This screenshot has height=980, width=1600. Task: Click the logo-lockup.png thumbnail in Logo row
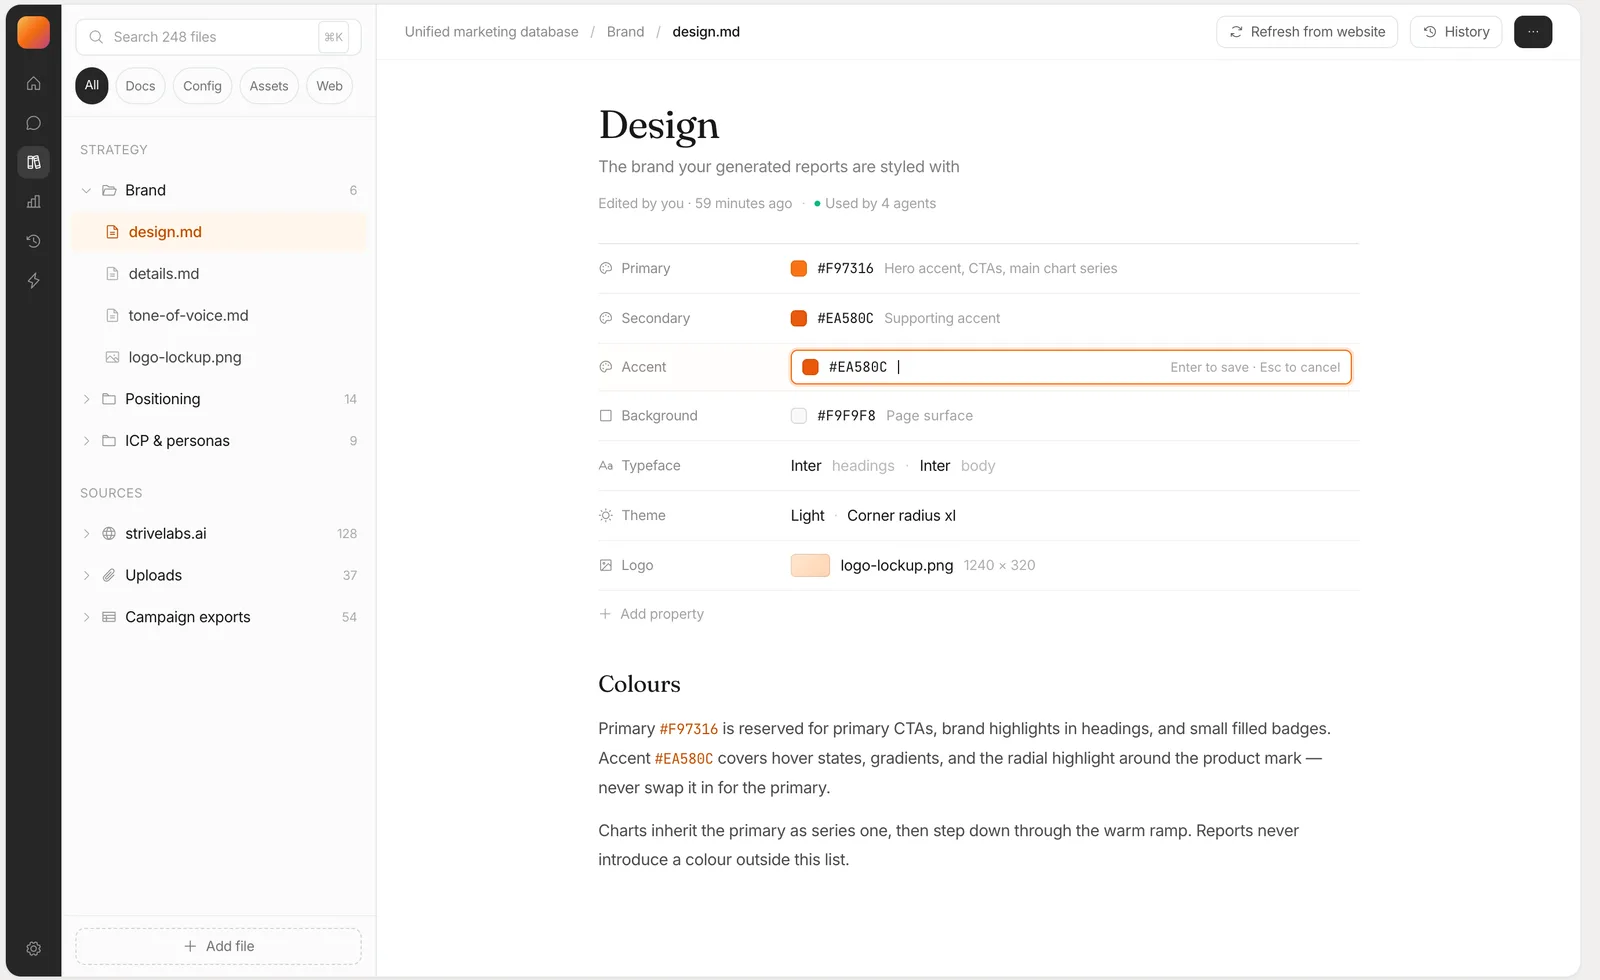click(x=810, y=565)
